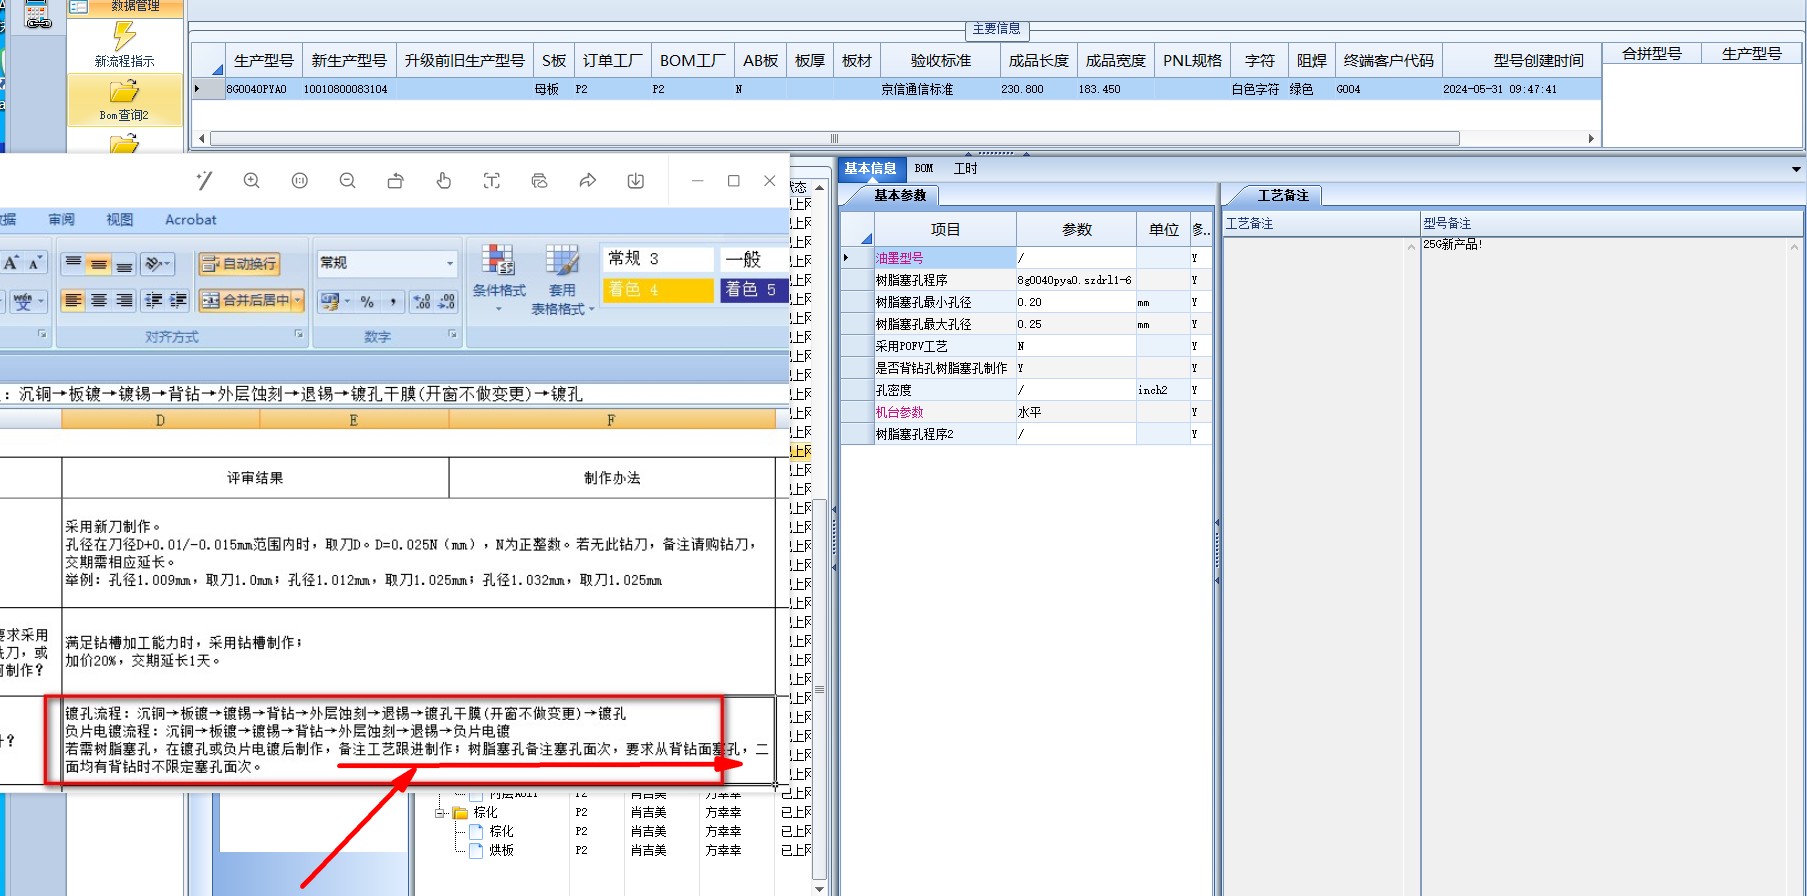Pick the dark blue 着色 5 cell style
Viewport: 1807px width, 896px height.
(x=754, y=290)
